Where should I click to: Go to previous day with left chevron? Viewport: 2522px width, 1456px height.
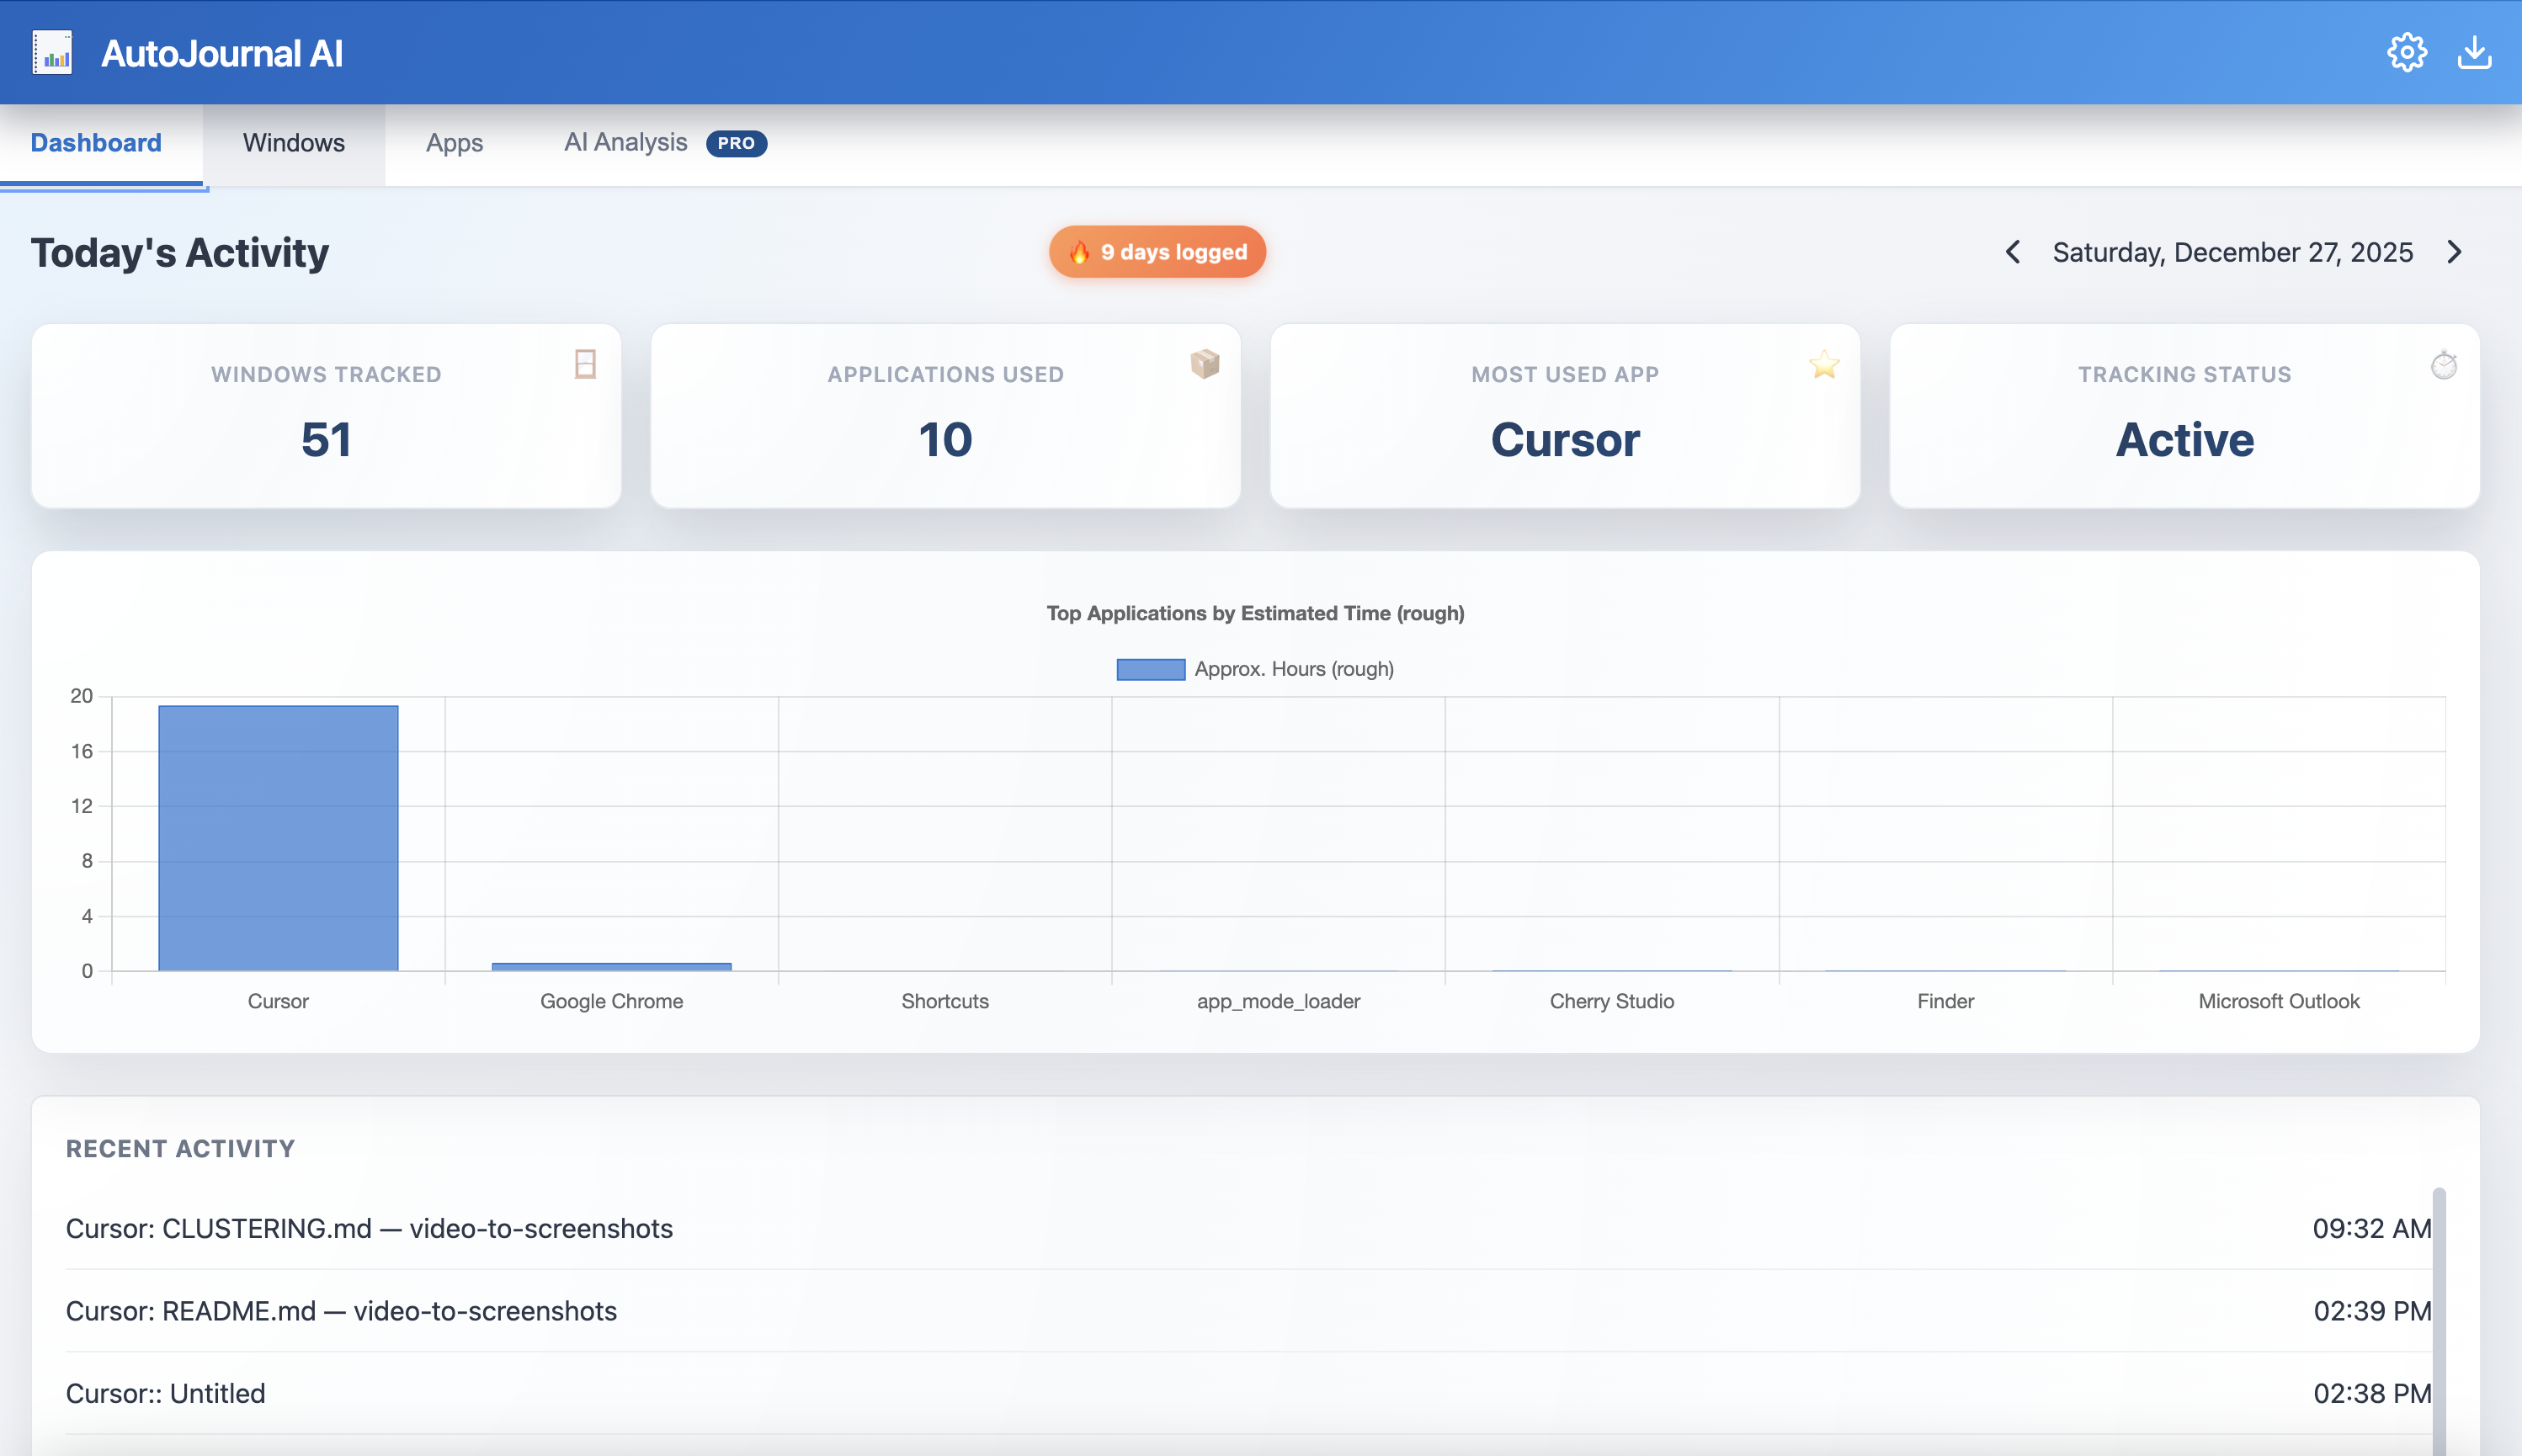coord(2013,252)
